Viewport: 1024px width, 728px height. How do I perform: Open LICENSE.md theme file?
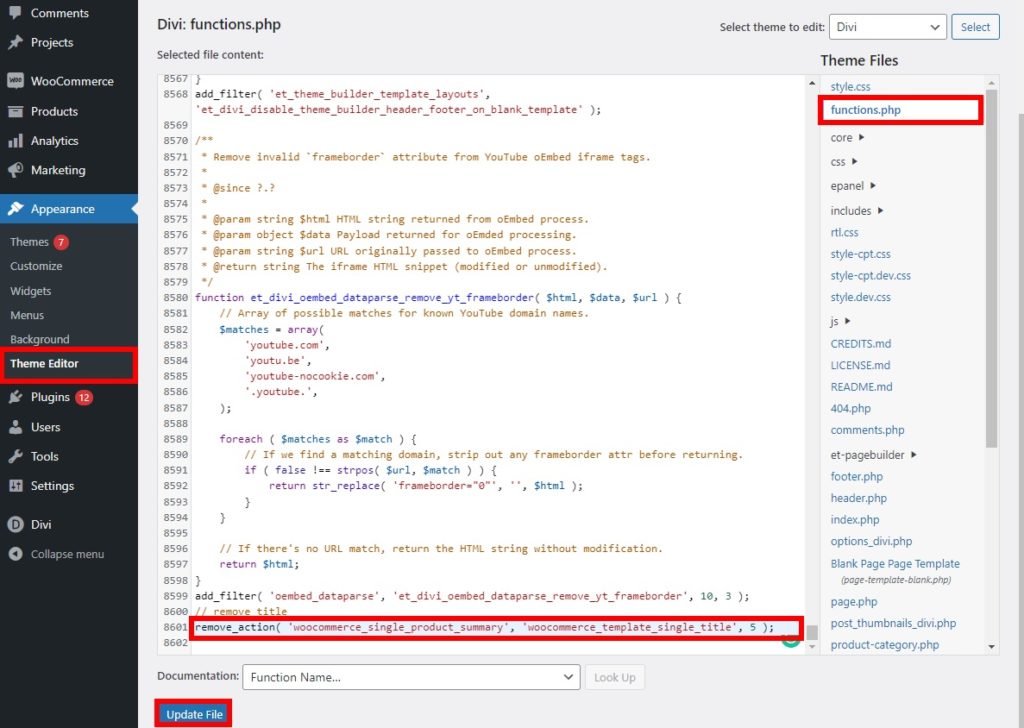pos(860,365)
